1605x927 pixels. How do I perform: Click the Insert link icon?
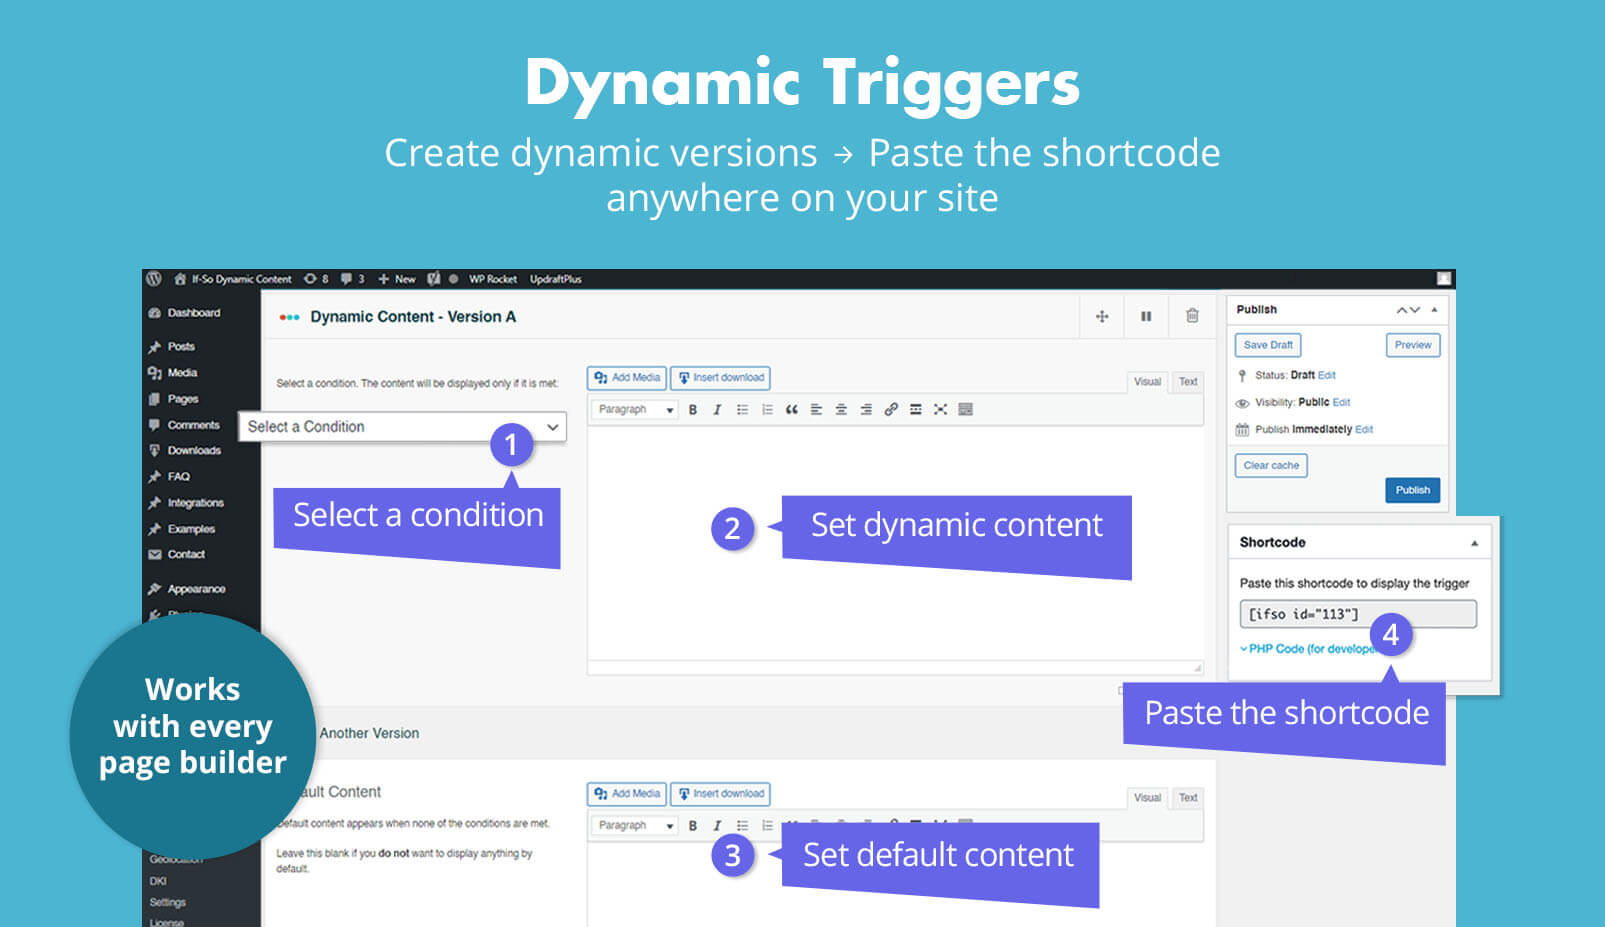891,409
